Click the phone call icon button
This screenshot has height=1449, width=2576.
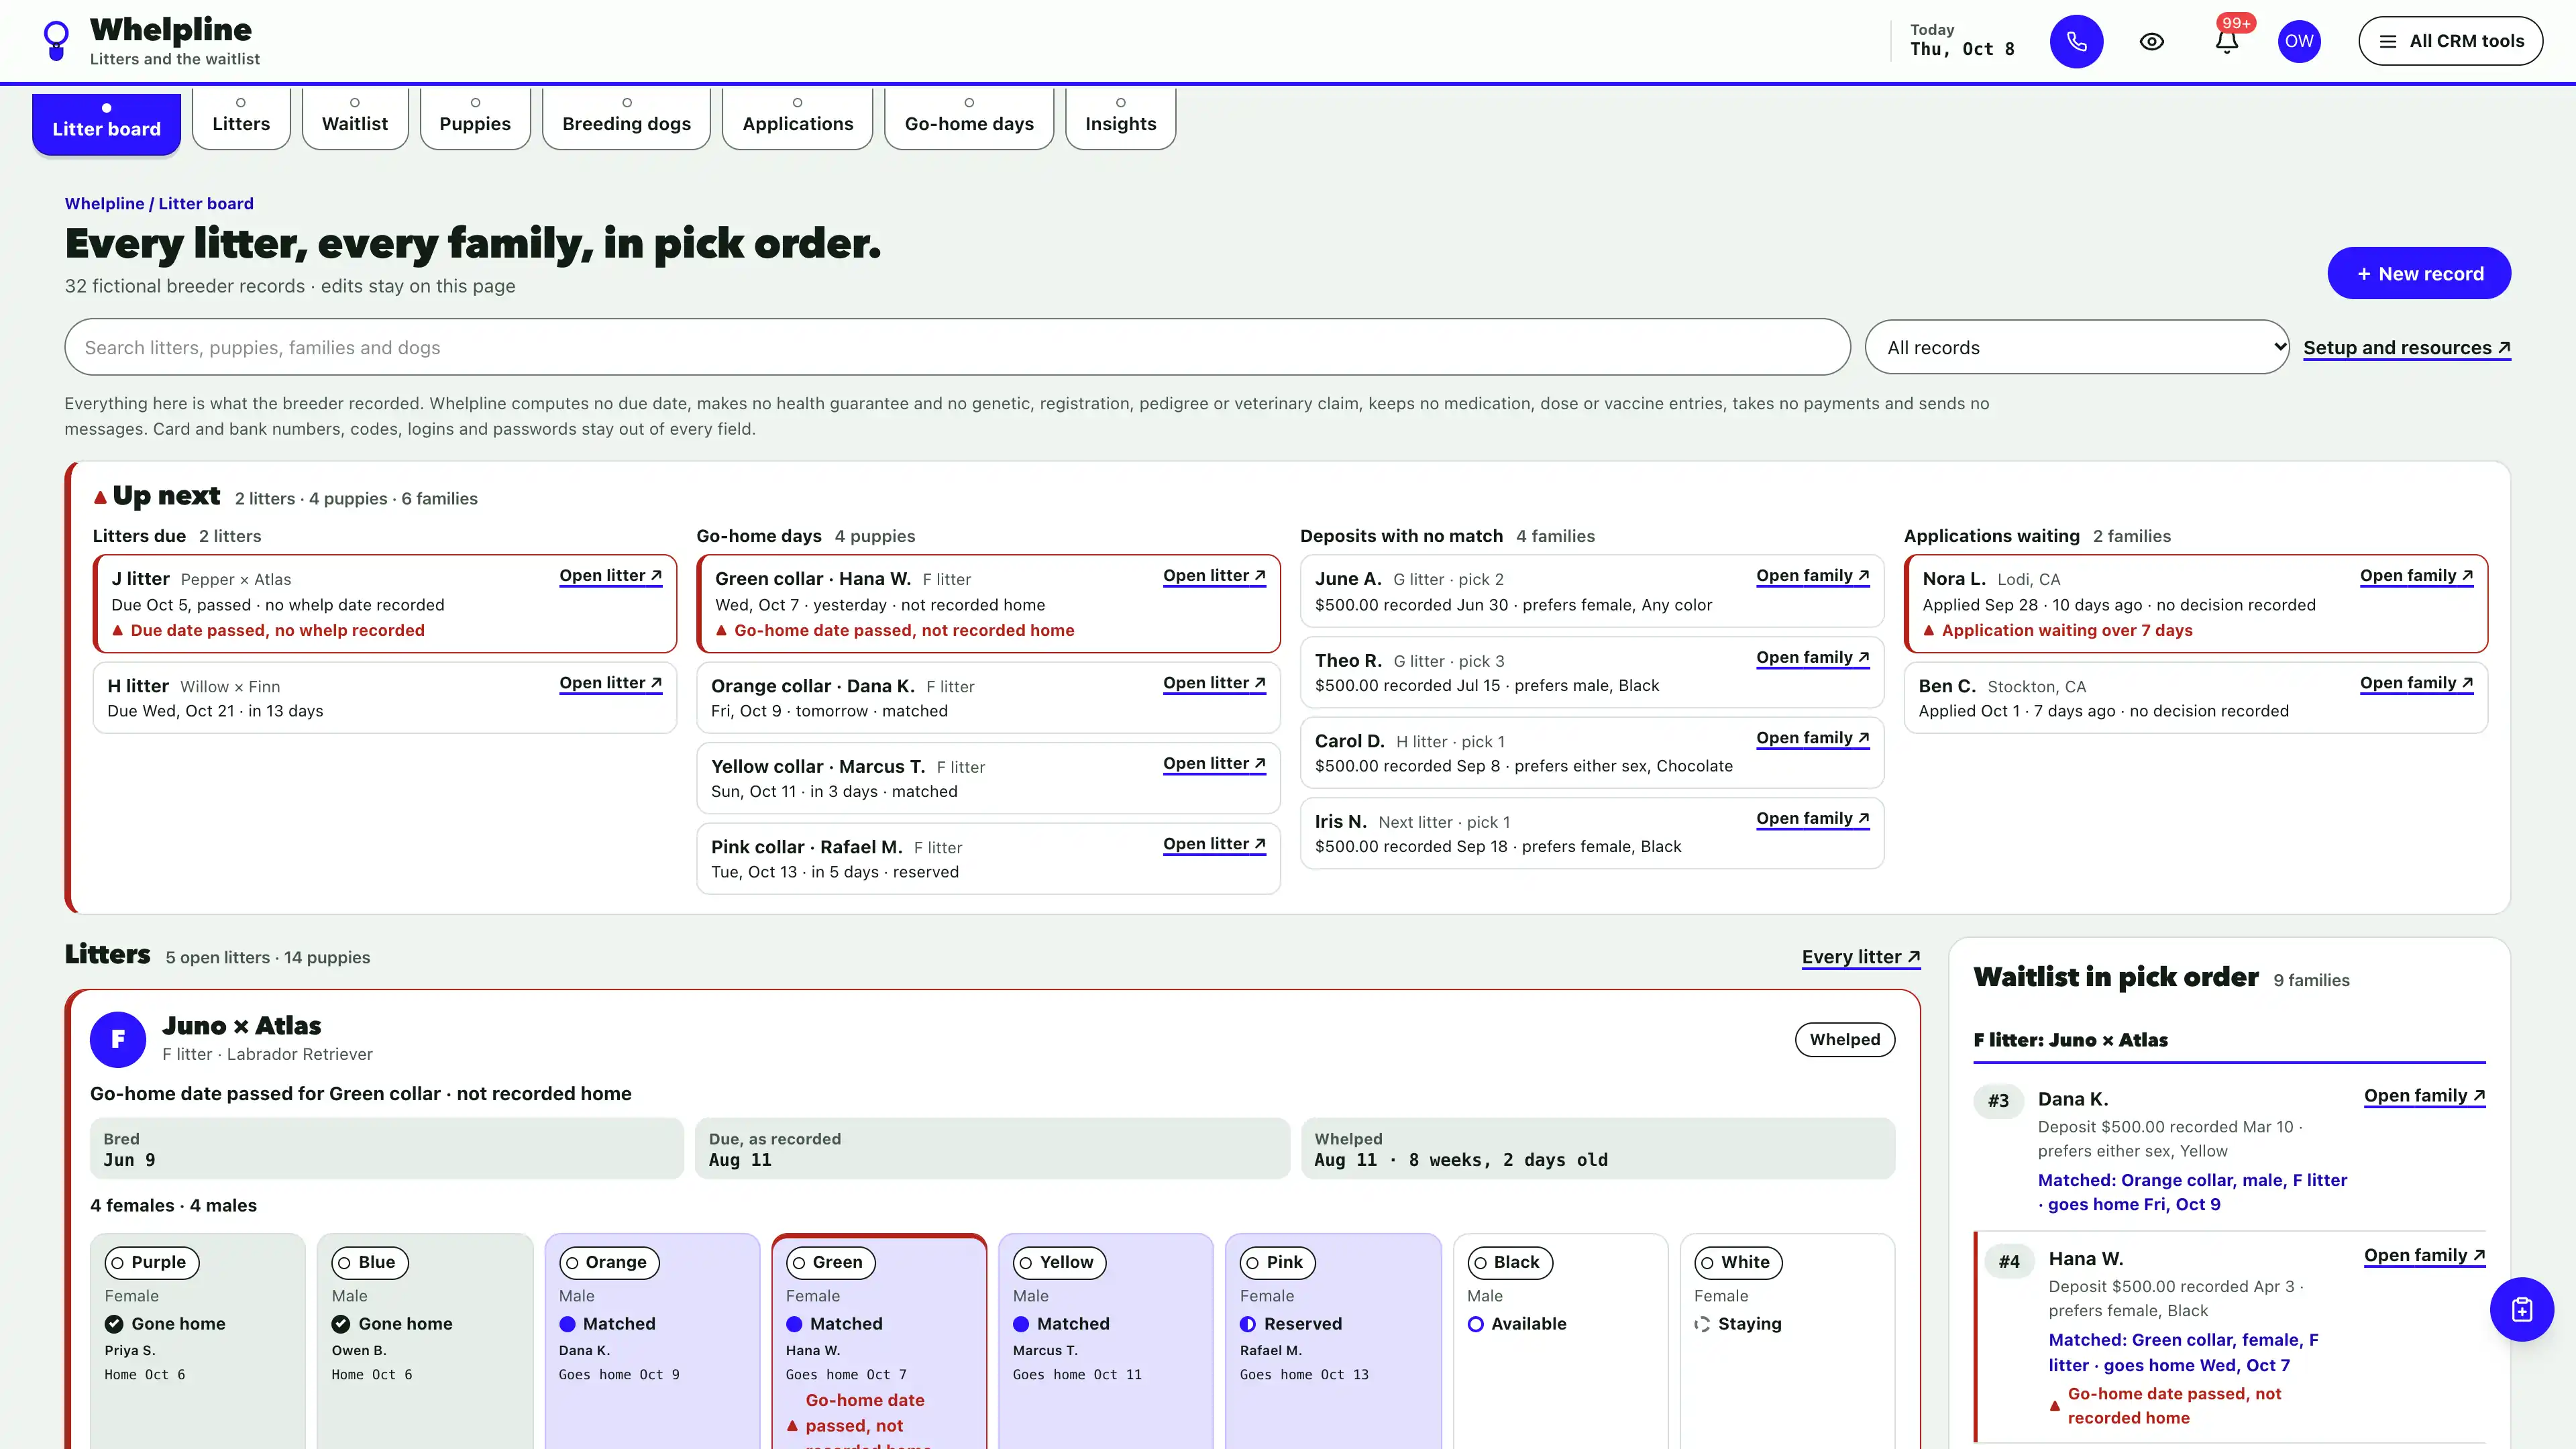click(x=2076, y=41)
